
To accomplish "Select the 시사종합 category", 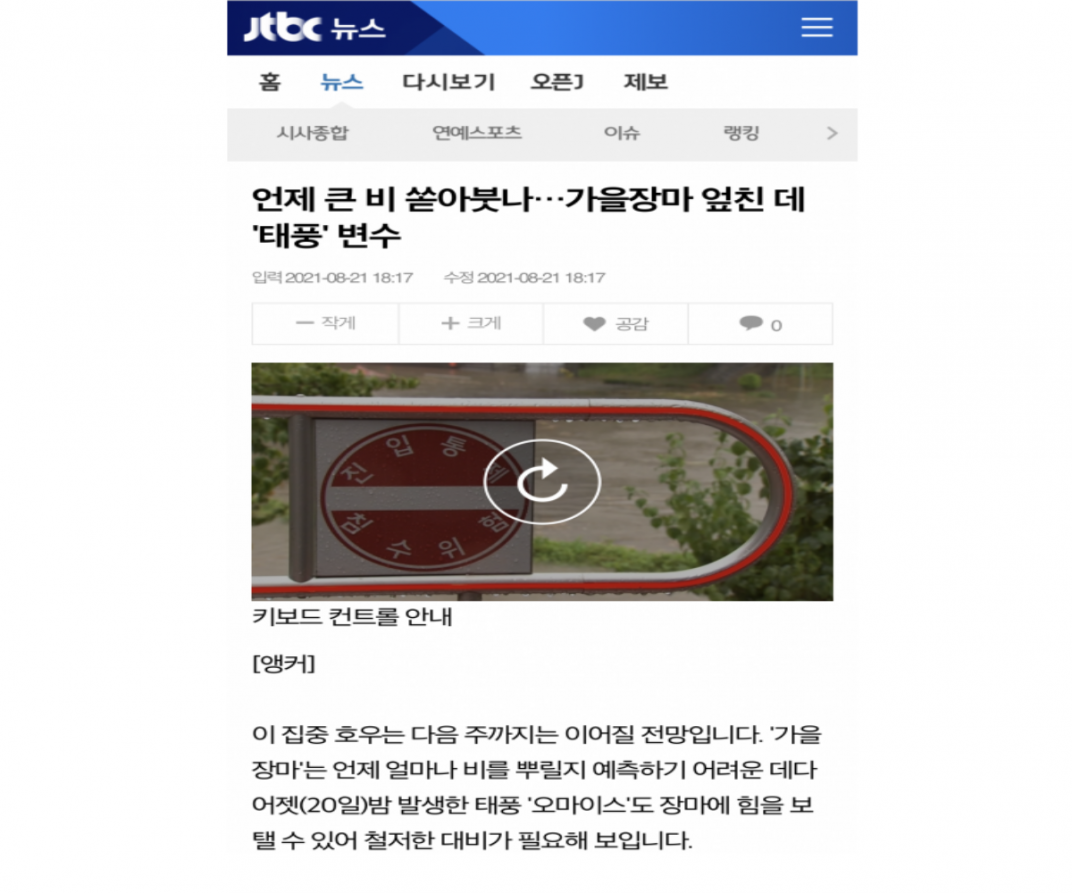I will tap(312, 133).
